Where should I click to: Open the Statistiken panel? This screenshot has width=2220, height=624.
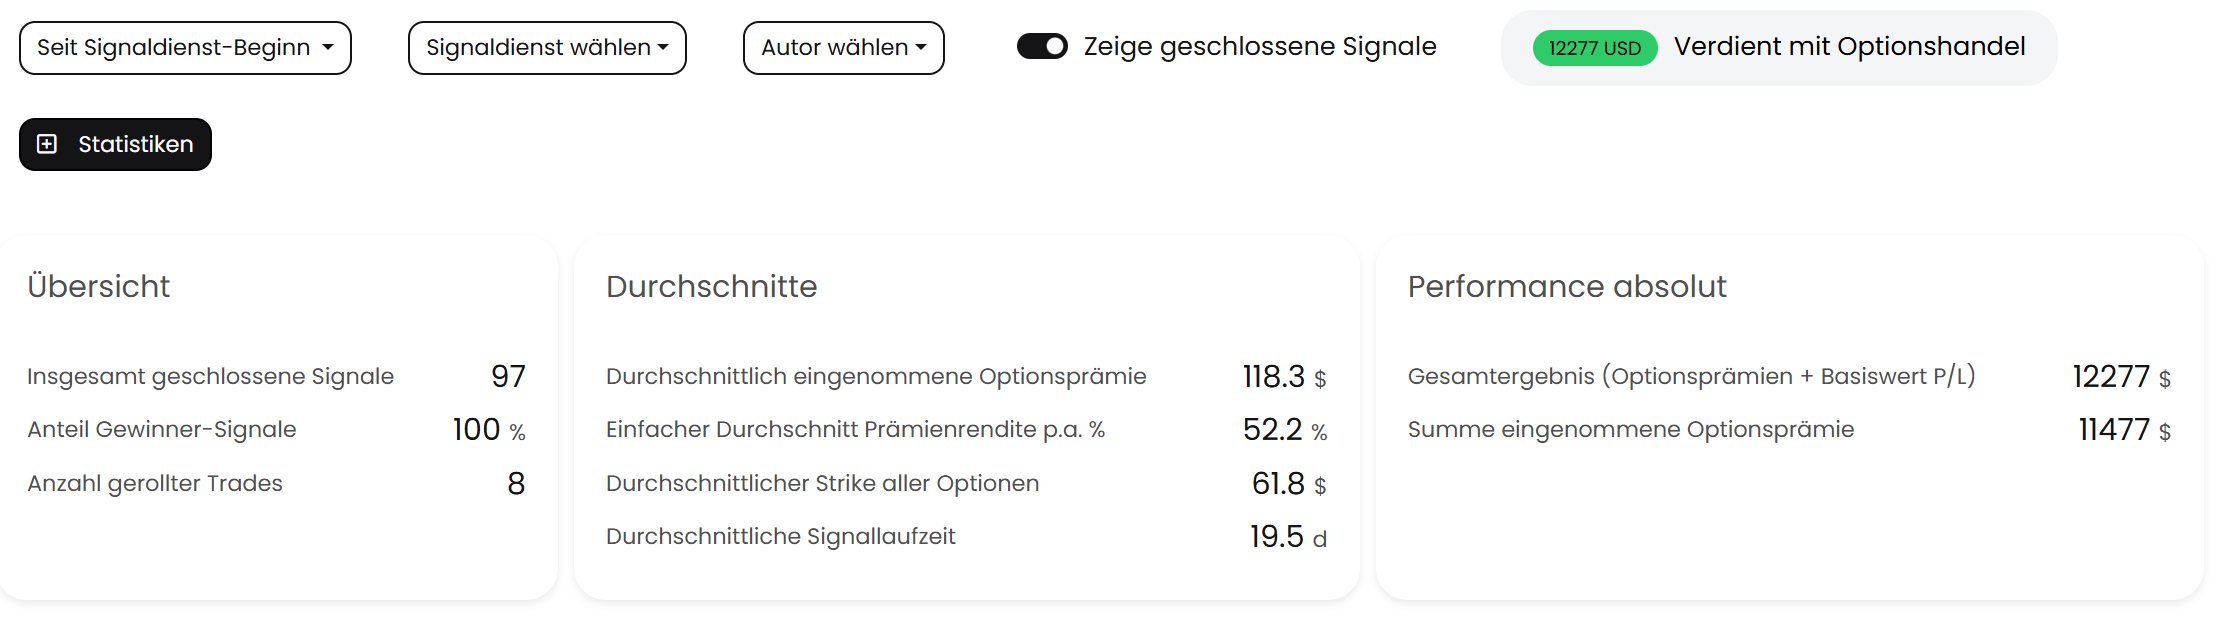point(114,144)
